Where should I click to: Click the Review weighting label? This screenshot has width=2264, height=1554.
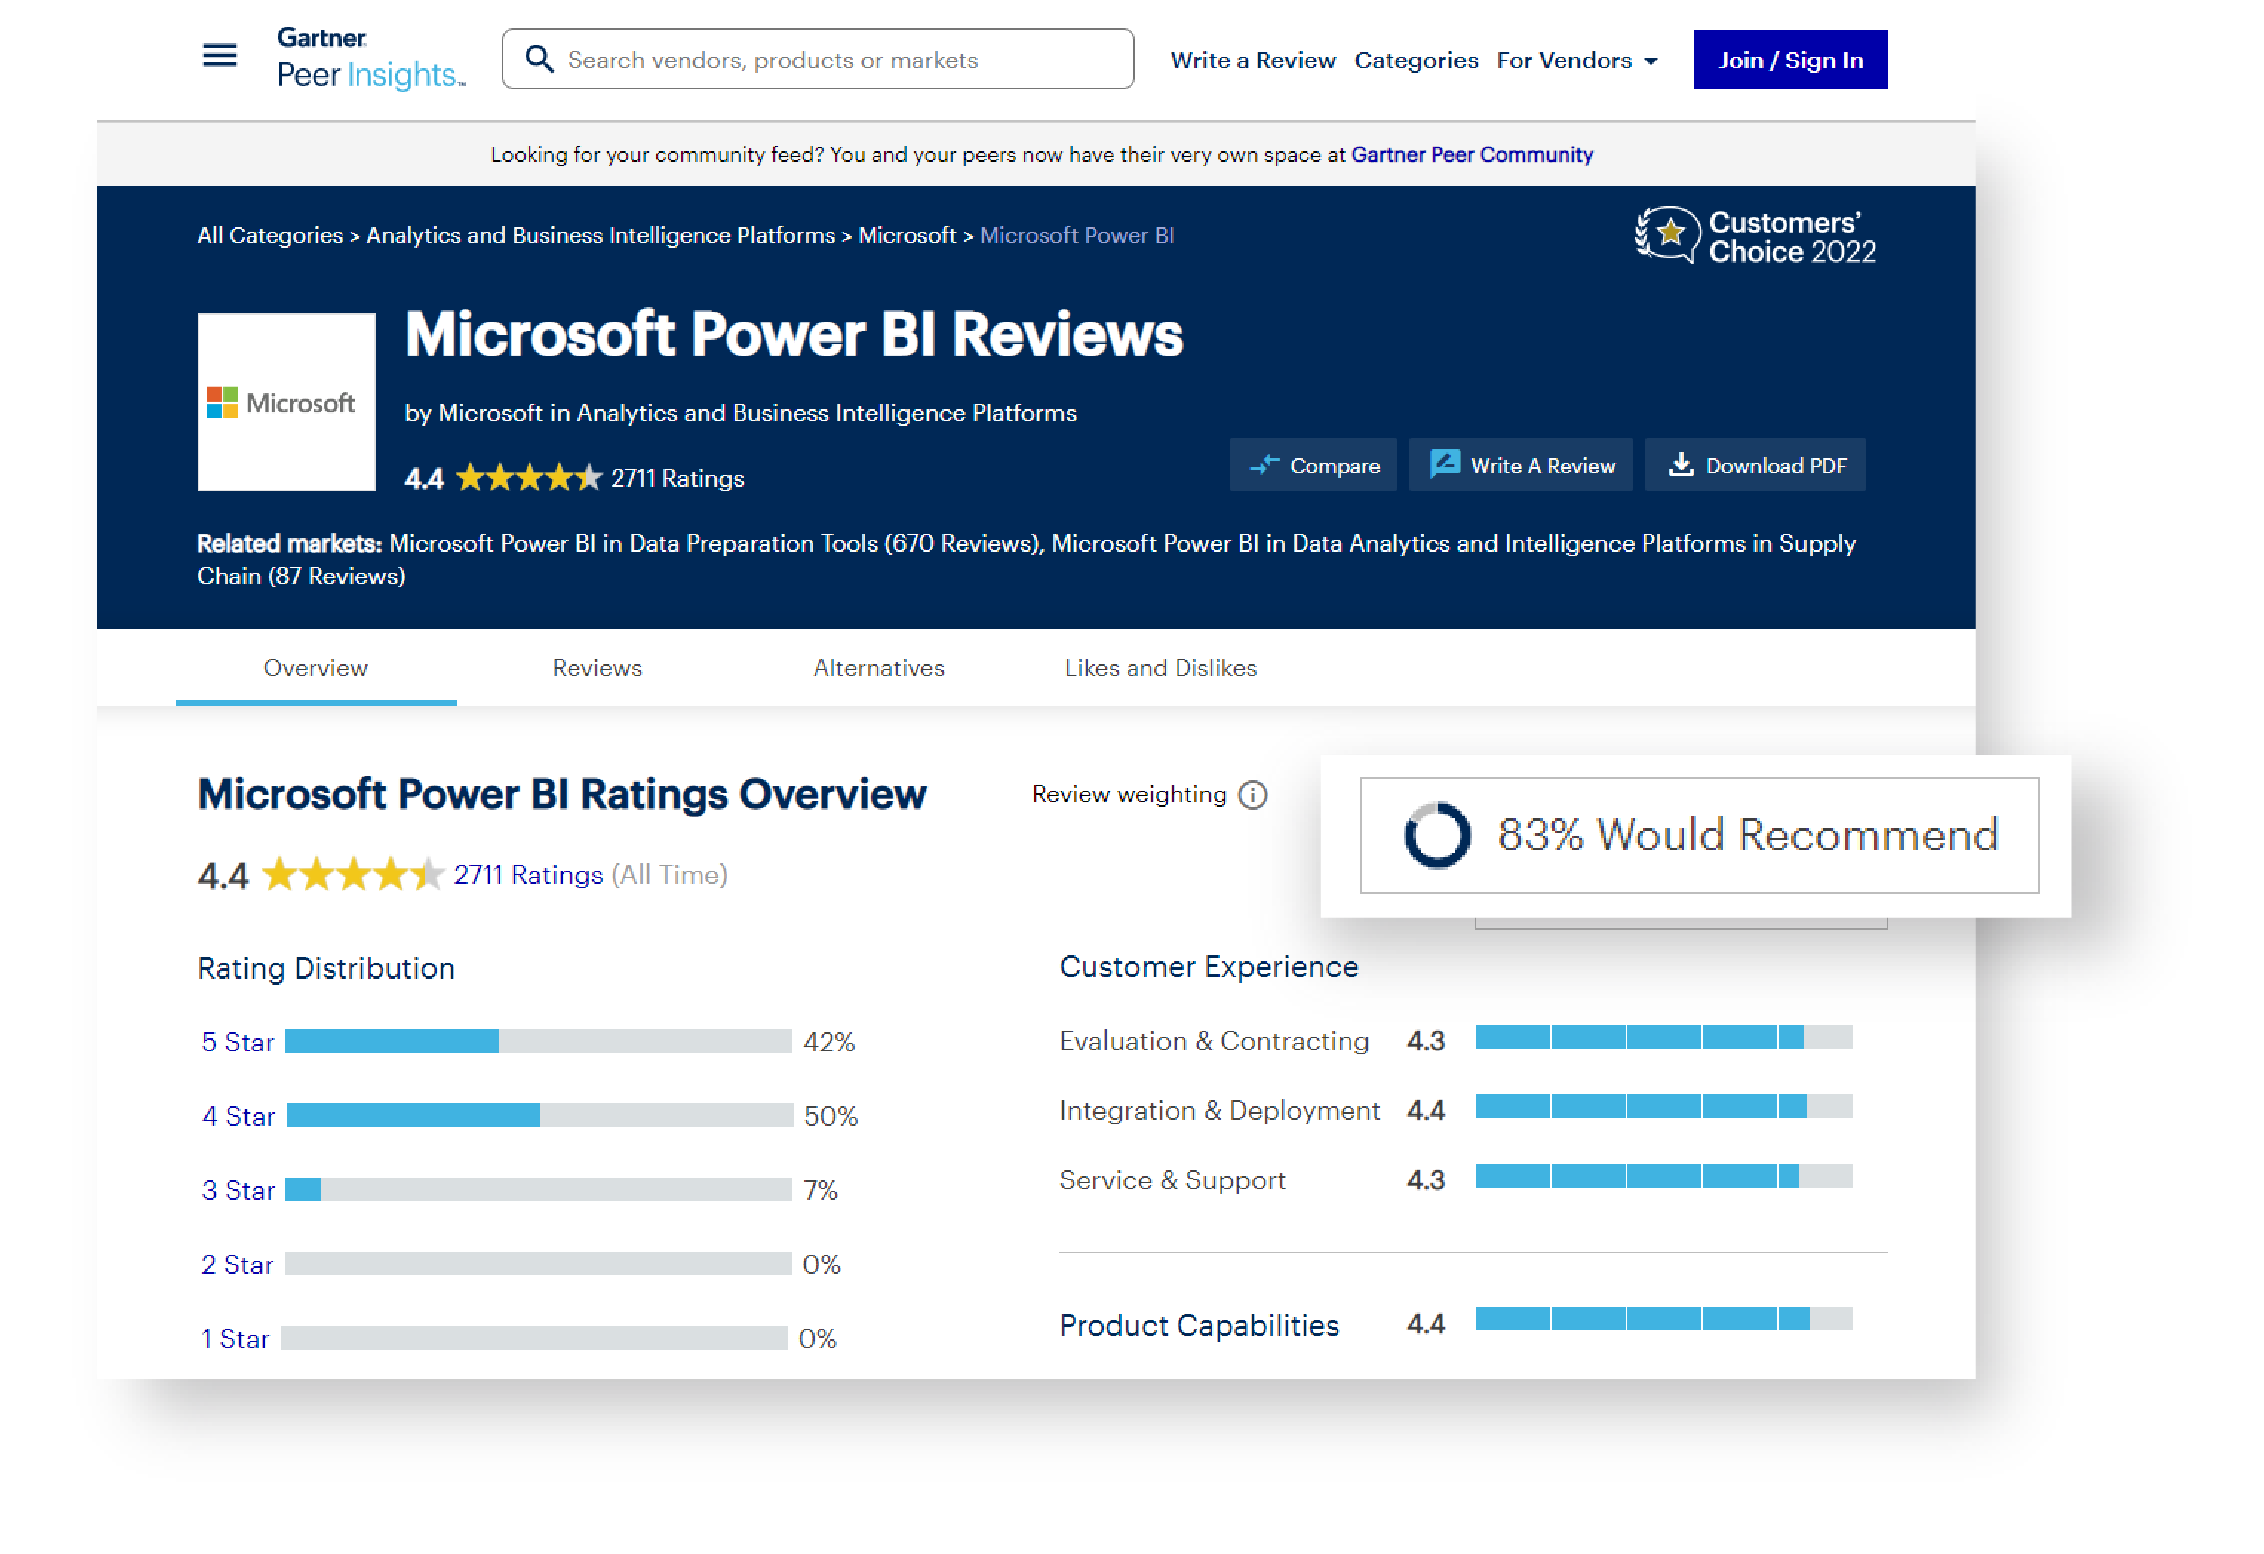tap(1129, 795)
